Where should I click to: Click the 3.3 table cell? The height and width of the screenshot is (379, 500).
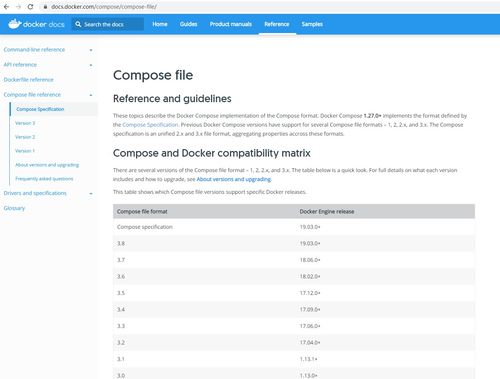(121, 326)
